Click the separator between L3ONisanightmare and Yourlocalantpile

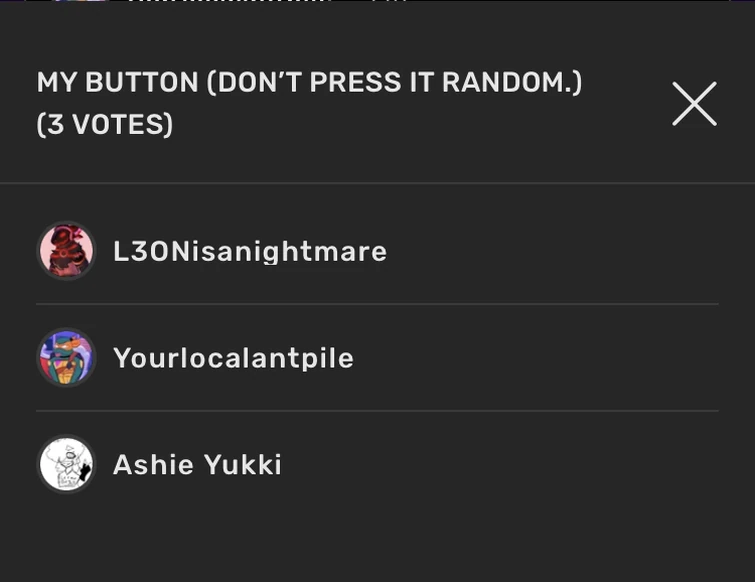[377, 304]
